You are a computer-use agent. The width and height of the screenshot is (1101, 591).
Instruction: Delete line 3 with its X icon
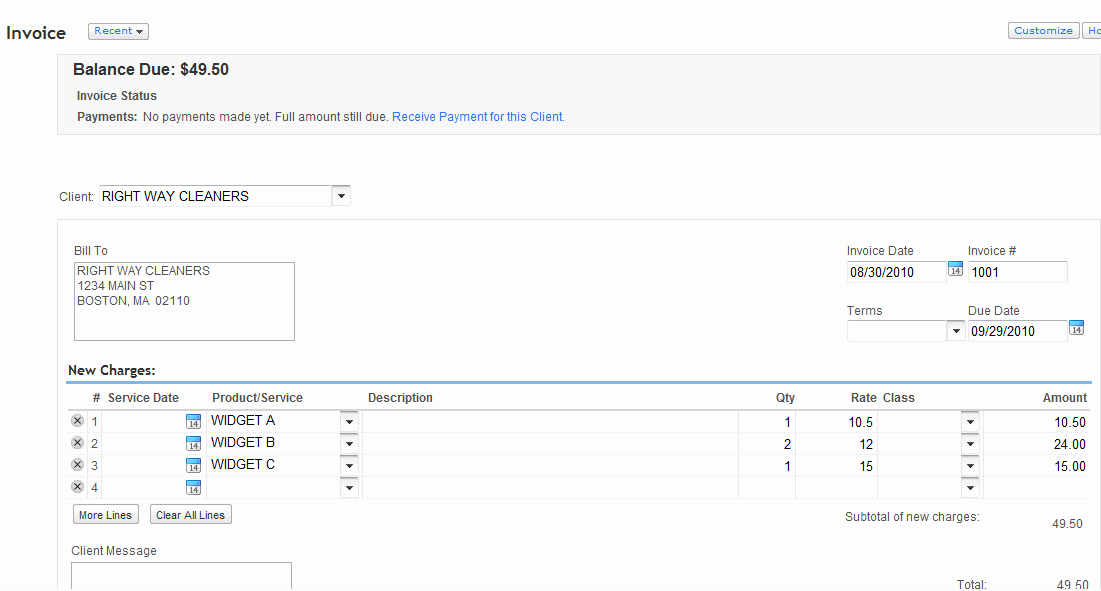(x=77, y=465)
